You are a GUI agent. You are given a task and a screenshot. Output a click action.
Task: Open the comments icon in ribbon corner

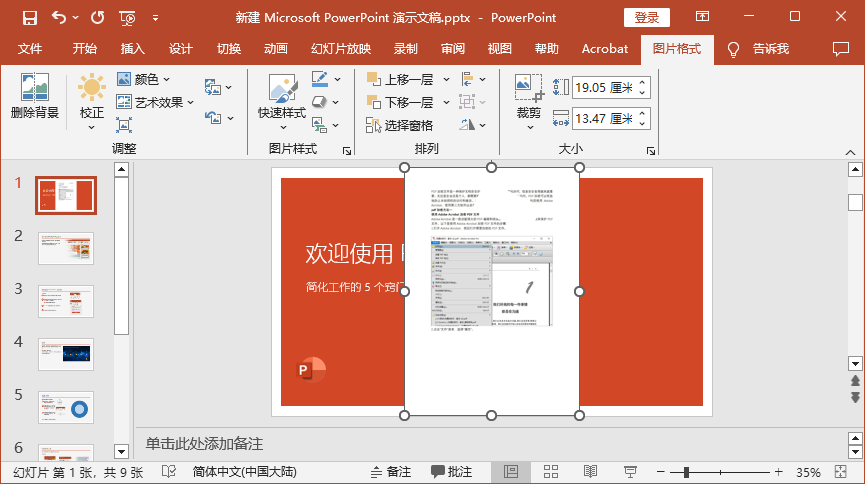pos(841,49)
